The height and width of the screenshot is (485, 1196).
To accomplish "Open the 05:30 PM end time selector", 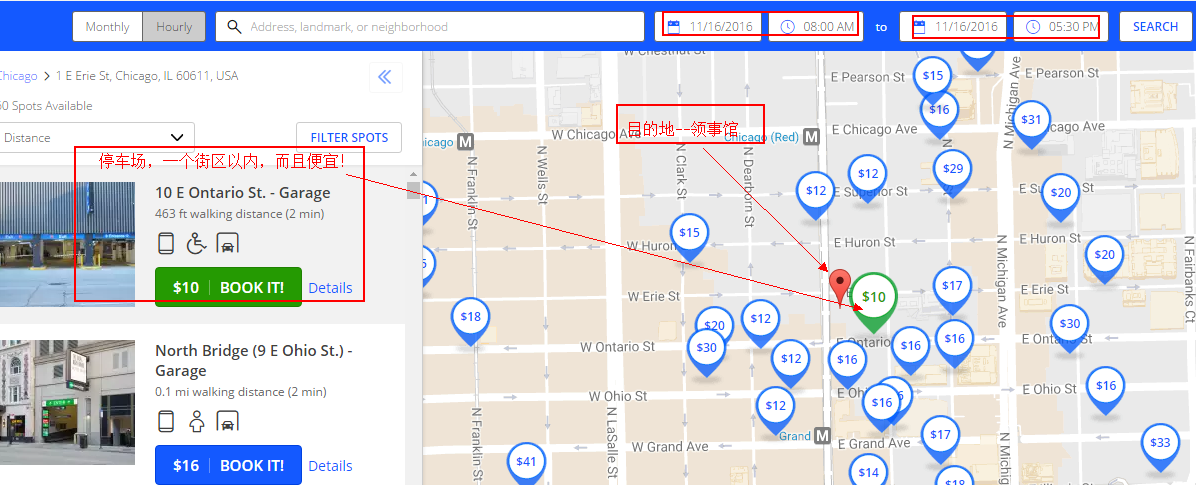I will point(1060,27).
